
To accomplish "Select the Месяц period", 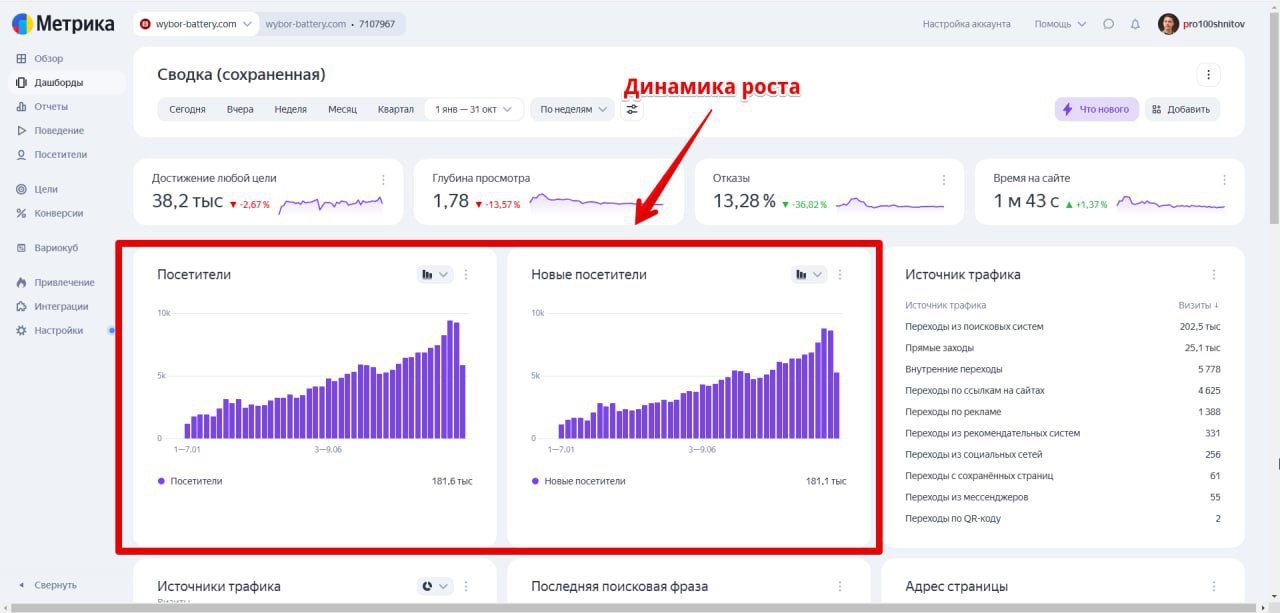I will pos(342,109).
